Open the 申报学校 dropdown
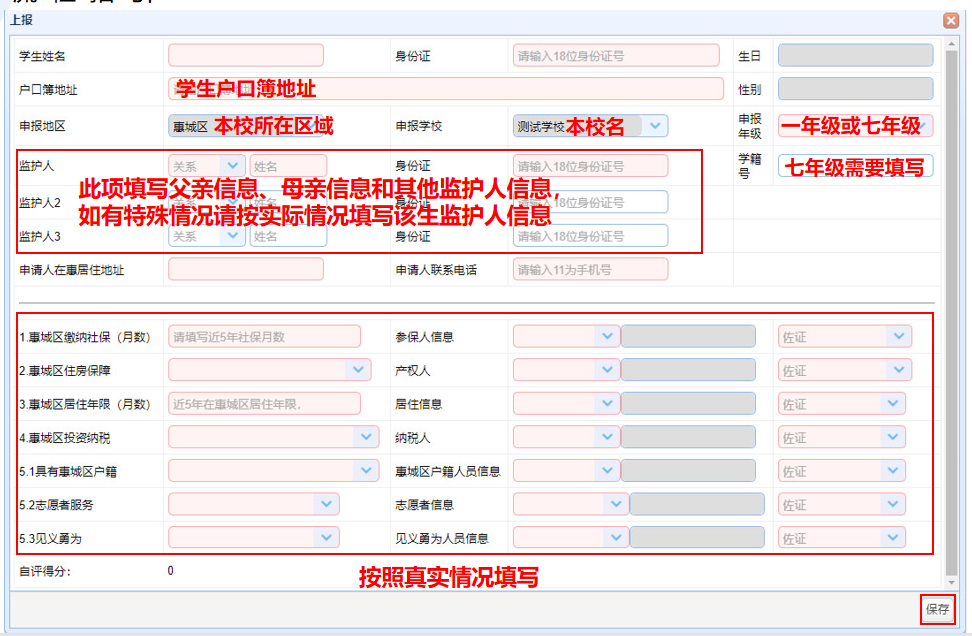This screenshot has height=636, width=972. (655, 126)
